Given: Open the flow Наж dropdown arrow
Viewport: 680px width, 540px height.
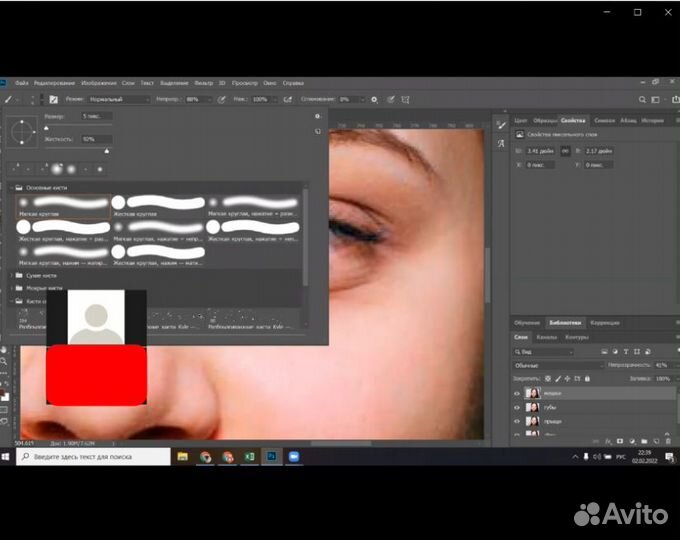Looking at the screenshot, I should (275, 100).
